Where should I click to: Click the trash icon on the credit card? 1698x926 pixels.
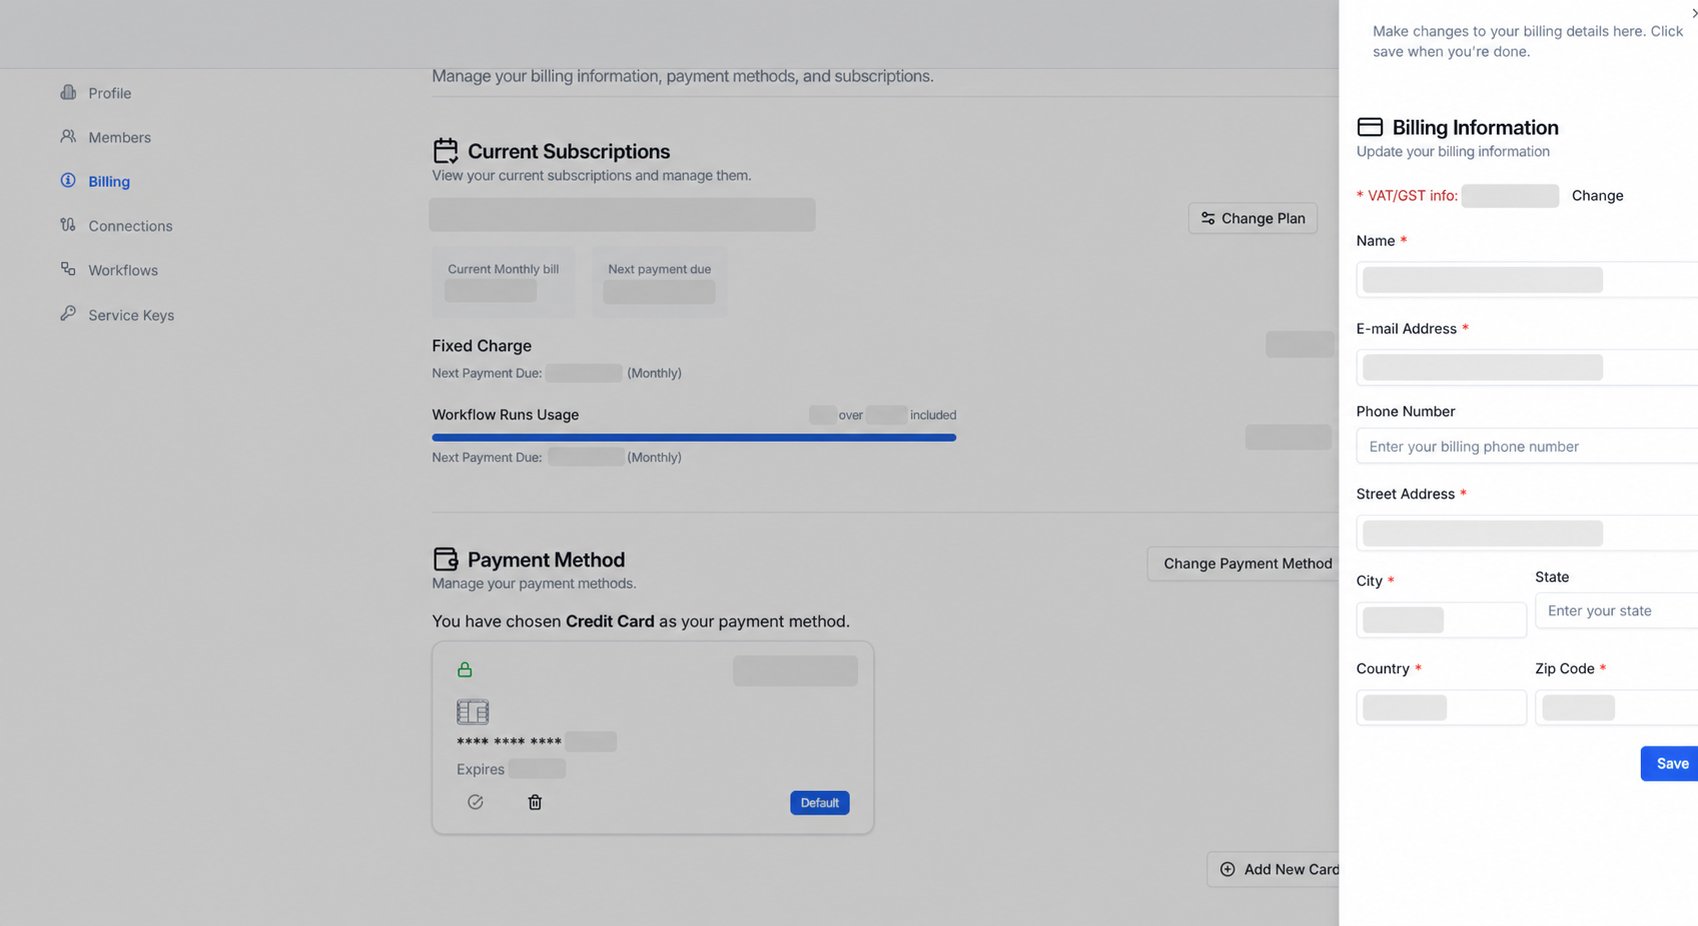pyautogui.click(x=535, y=802)
